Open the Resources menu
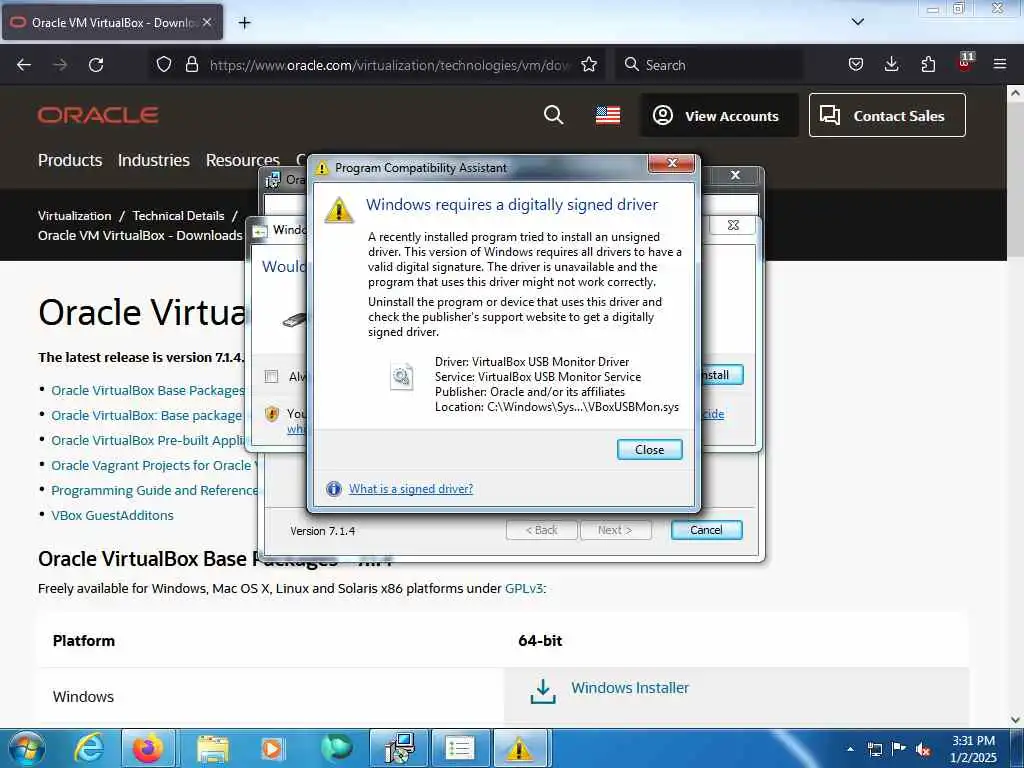 click(242, 160)
